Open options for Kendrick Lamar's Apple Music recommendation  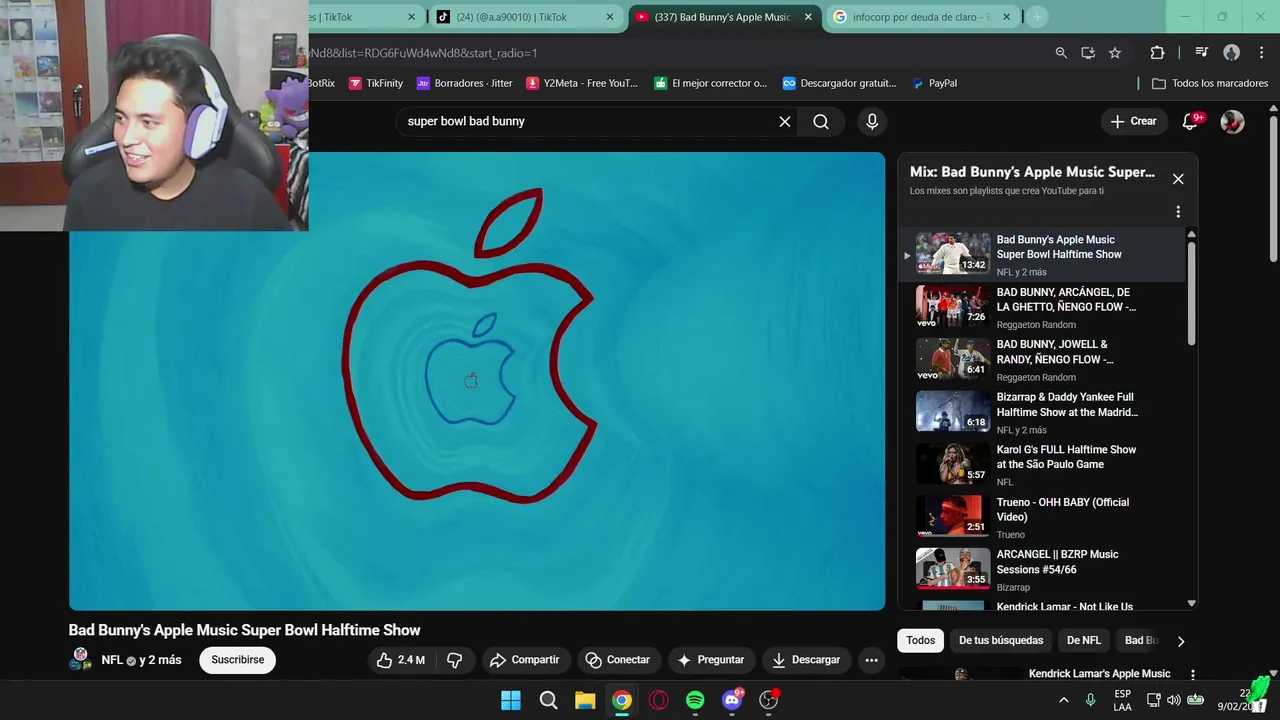[1192, 675]
